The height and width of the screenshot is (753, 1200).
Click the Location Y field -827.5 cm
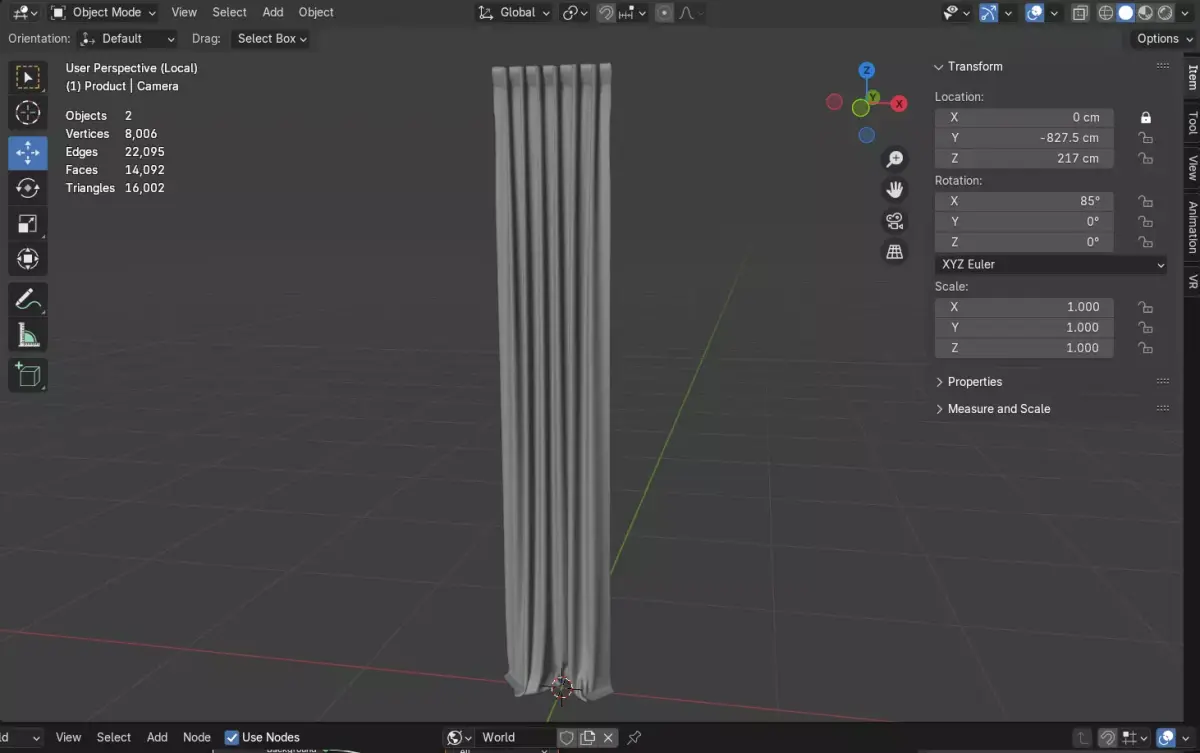[x=1024, y=138]
